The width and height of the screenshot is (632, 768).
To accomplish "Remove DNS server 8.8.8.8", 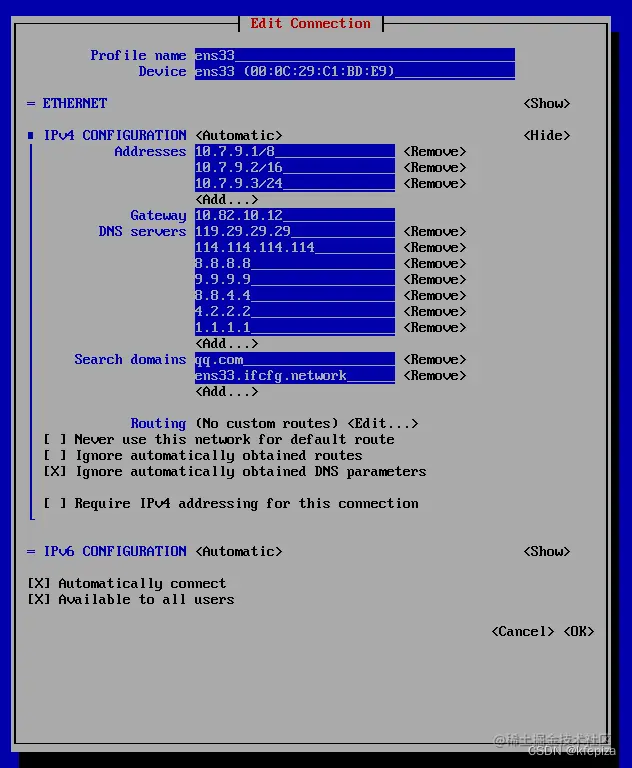I will click(x=435, y=264).
